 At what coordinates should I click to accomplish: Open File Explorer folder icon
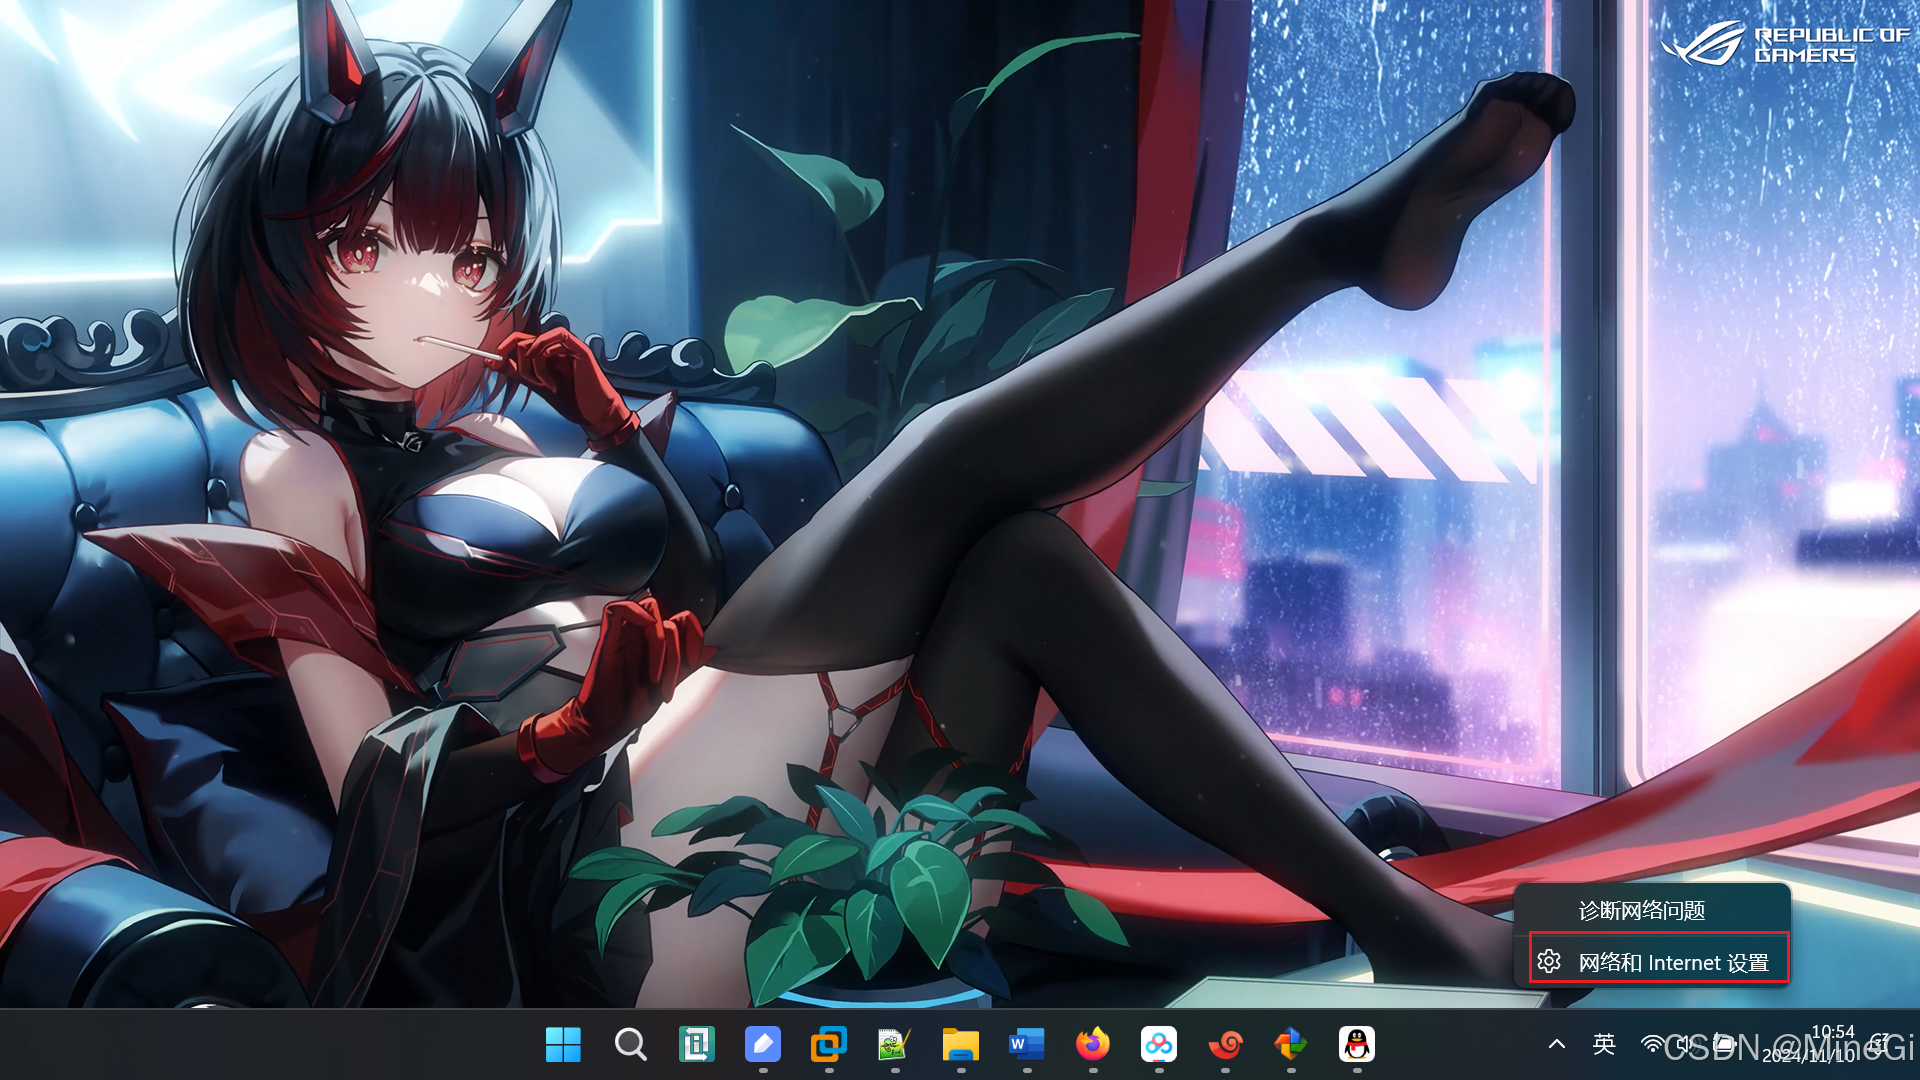tap(960, 1045)
